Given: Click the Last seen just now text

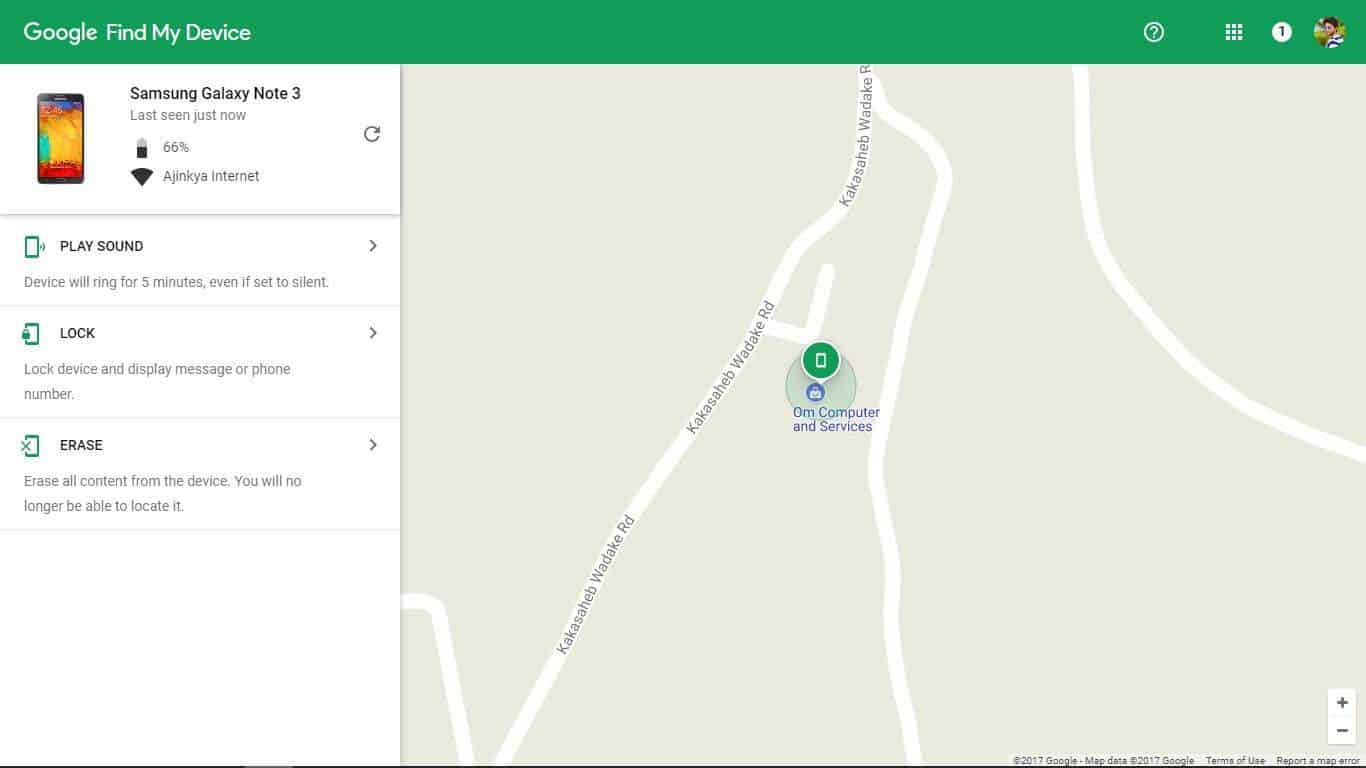Looking at the screenshot, I should tap(188, 115).
